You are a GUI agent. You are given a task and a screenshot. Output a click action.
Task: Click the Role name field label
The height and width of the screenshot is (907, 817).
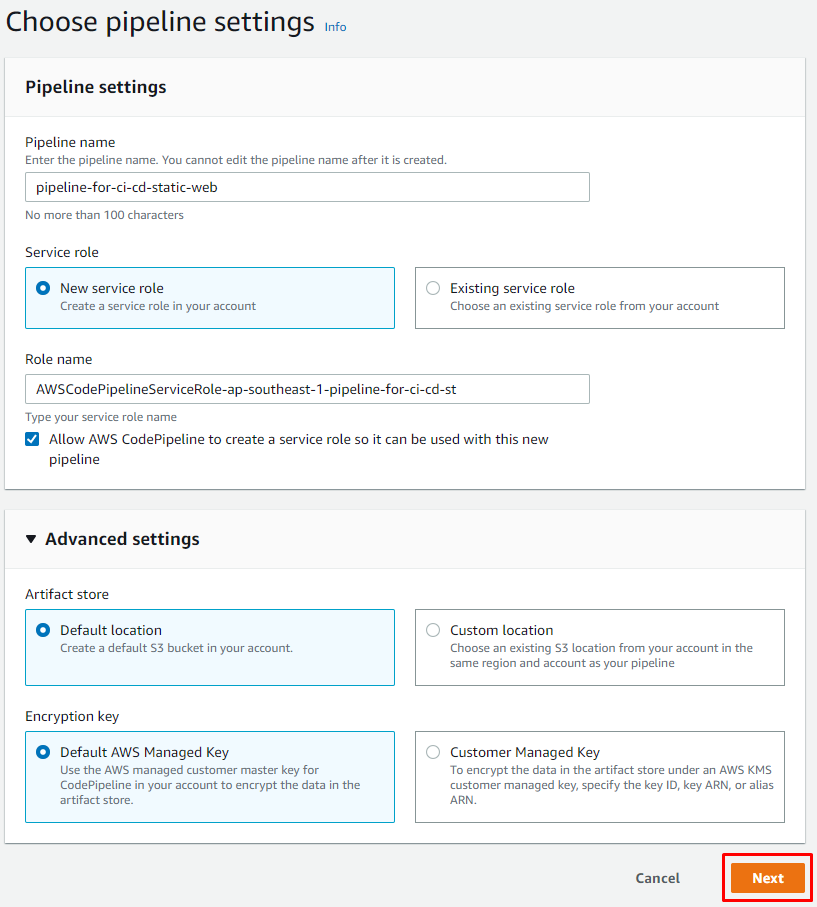click(x=58, y=359)
